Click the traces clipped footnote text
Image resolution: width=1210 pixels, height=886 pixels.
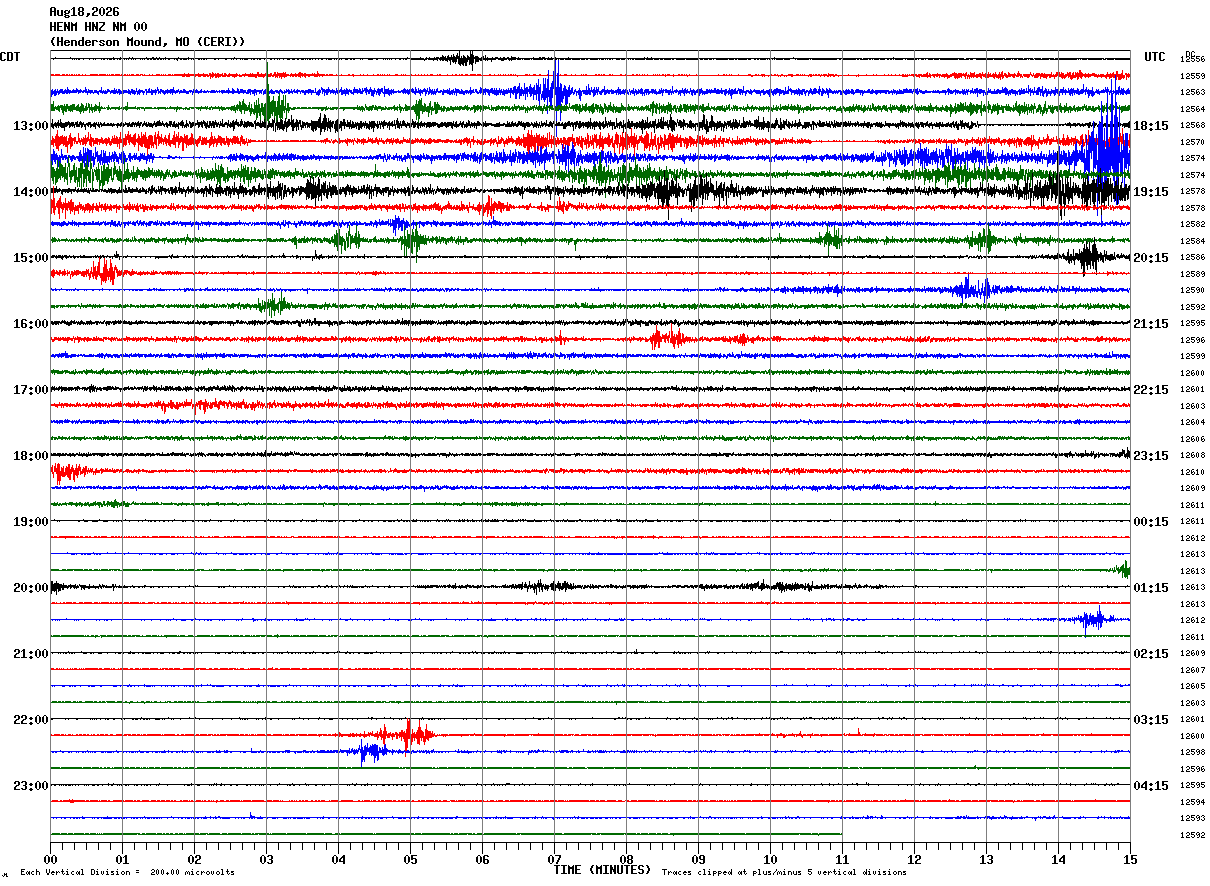tap(784, 872)
